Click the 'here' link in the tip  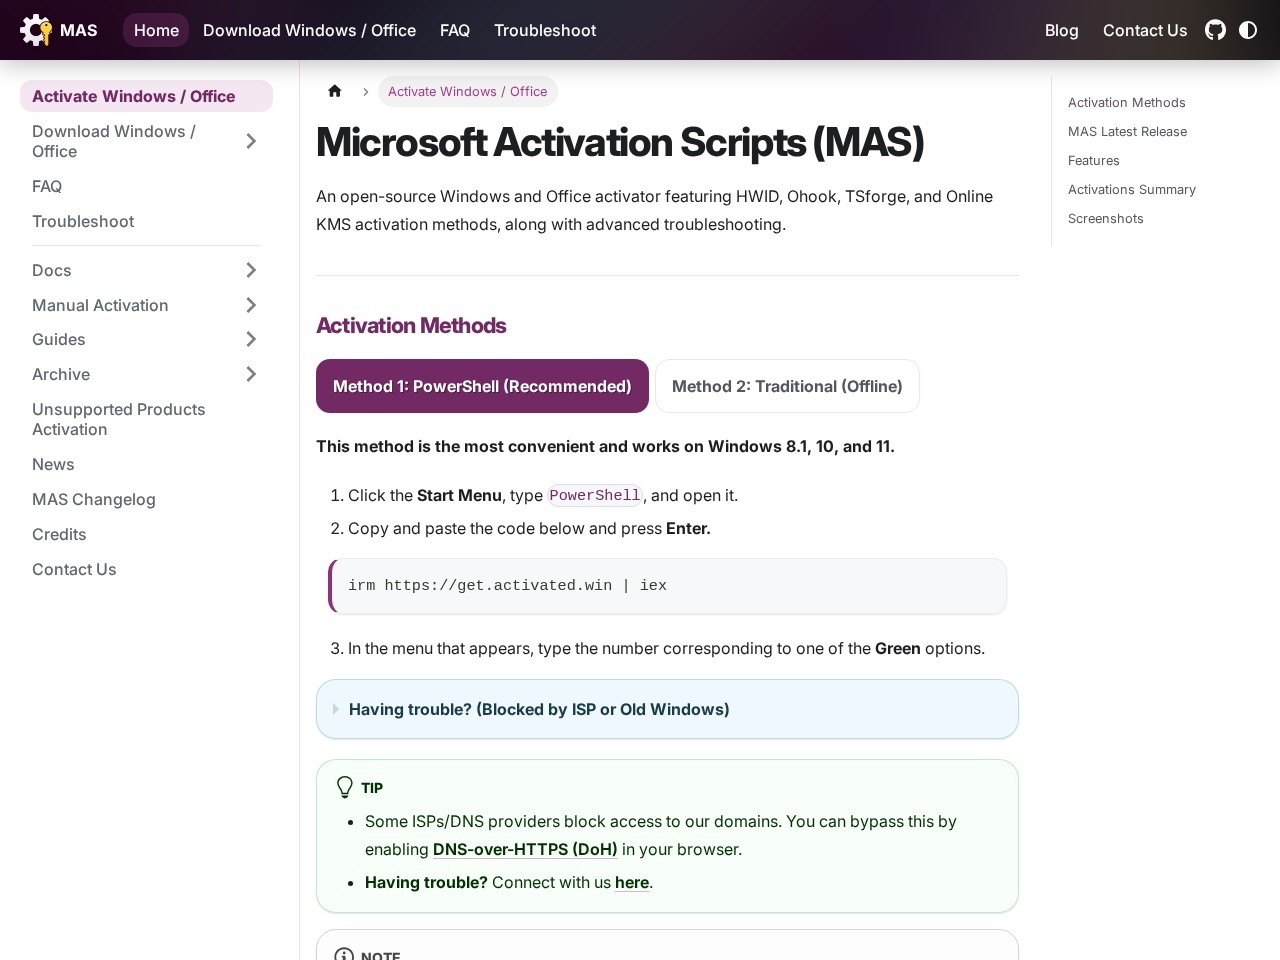(632, 882)
